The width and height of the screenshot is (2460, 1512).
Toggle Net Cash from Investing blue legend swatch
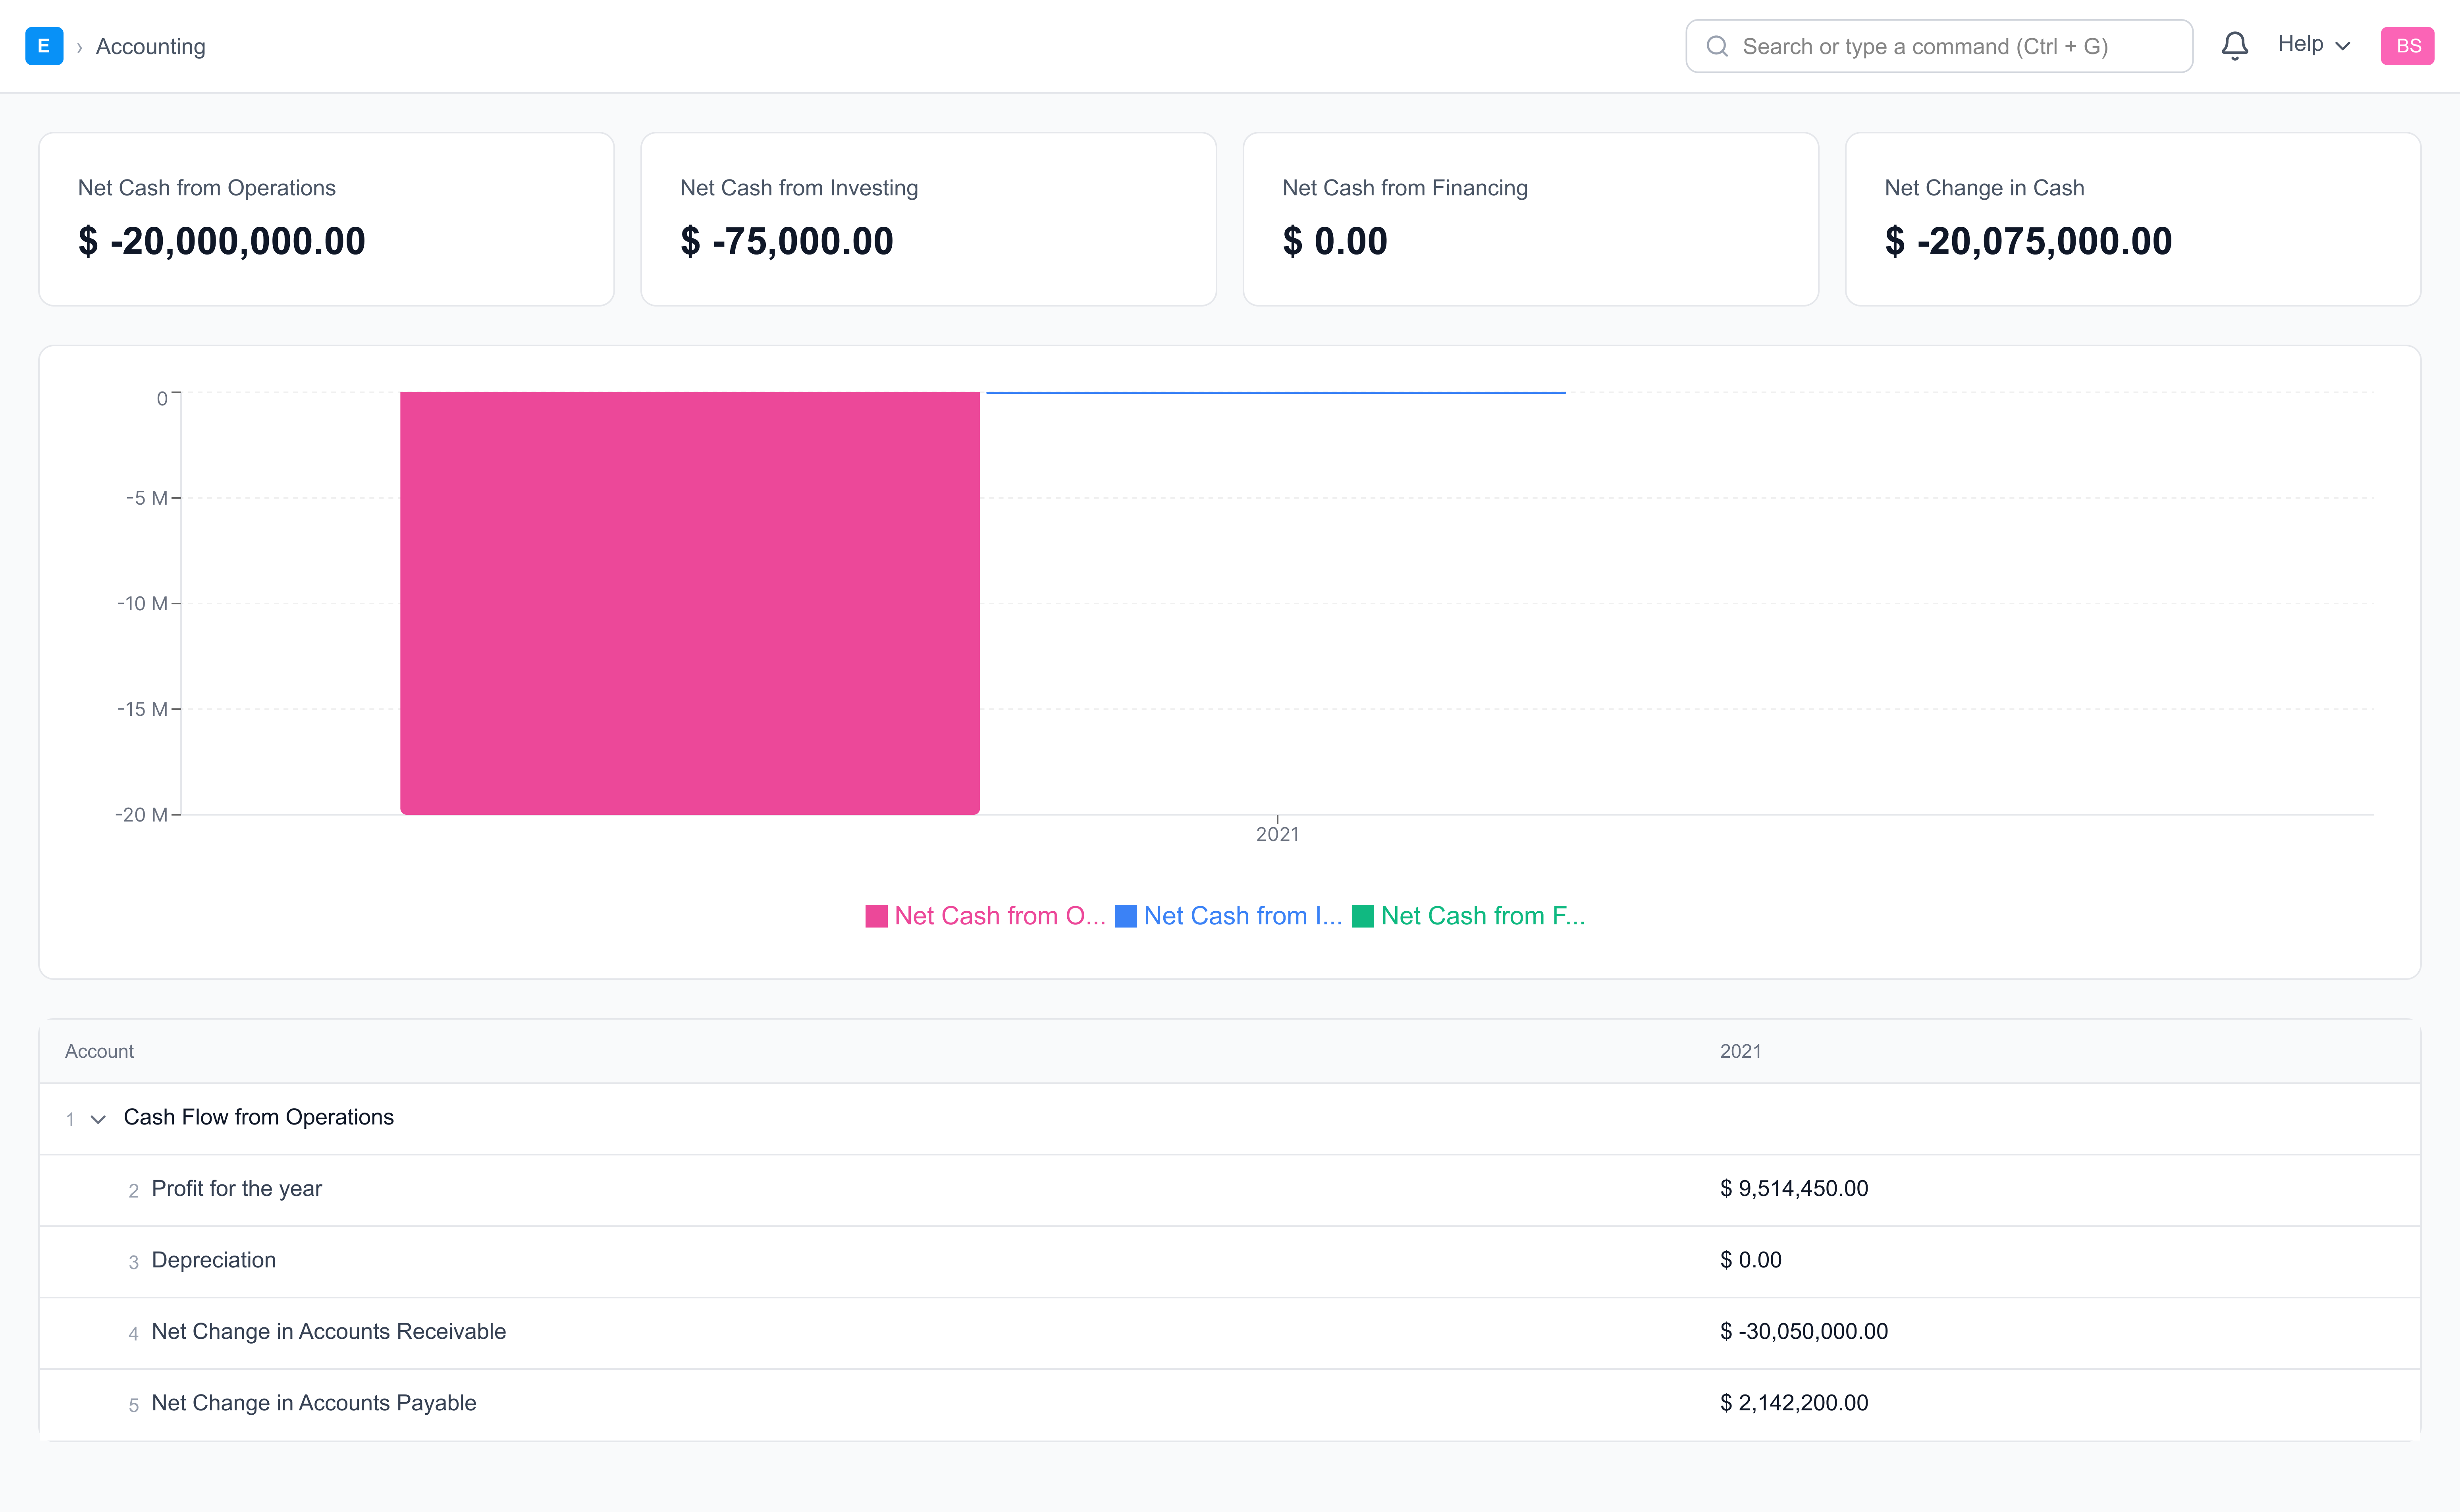pyautogui.click(x=1125, y=916)
